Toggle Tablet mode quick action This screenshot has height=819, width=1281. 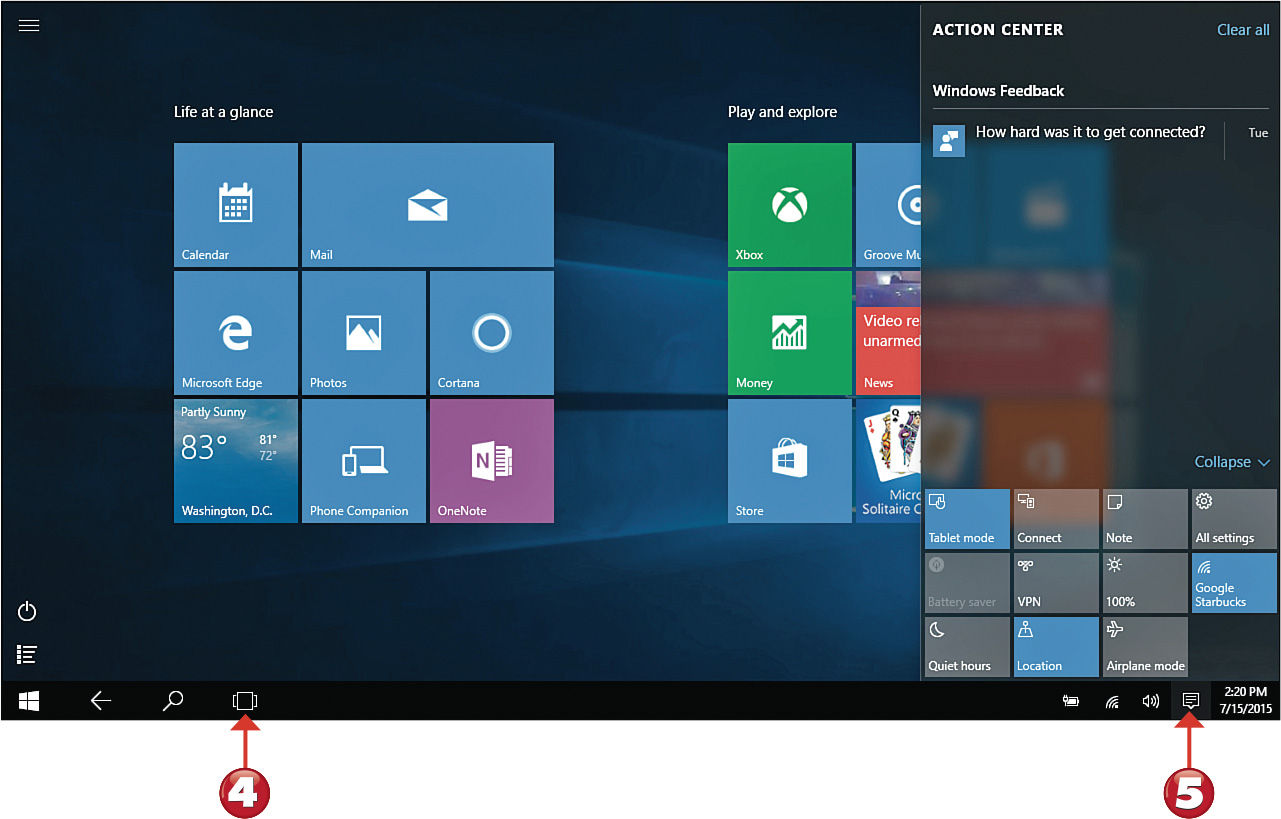[x=967, y=519]
